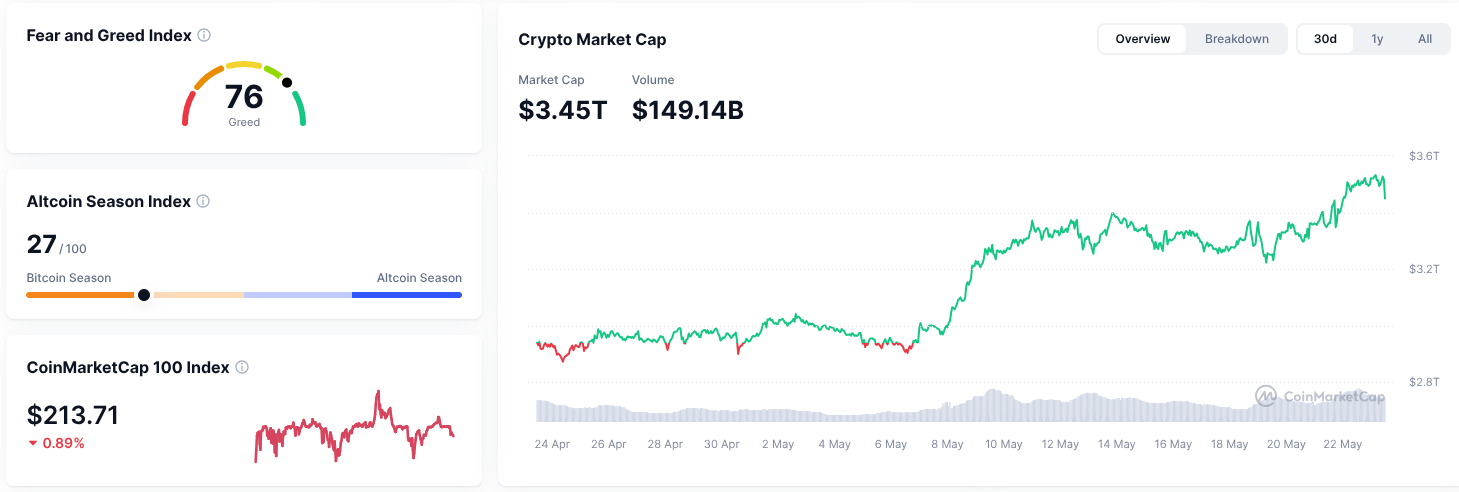Open the Fear and Greed Index title

pos(109,35)
